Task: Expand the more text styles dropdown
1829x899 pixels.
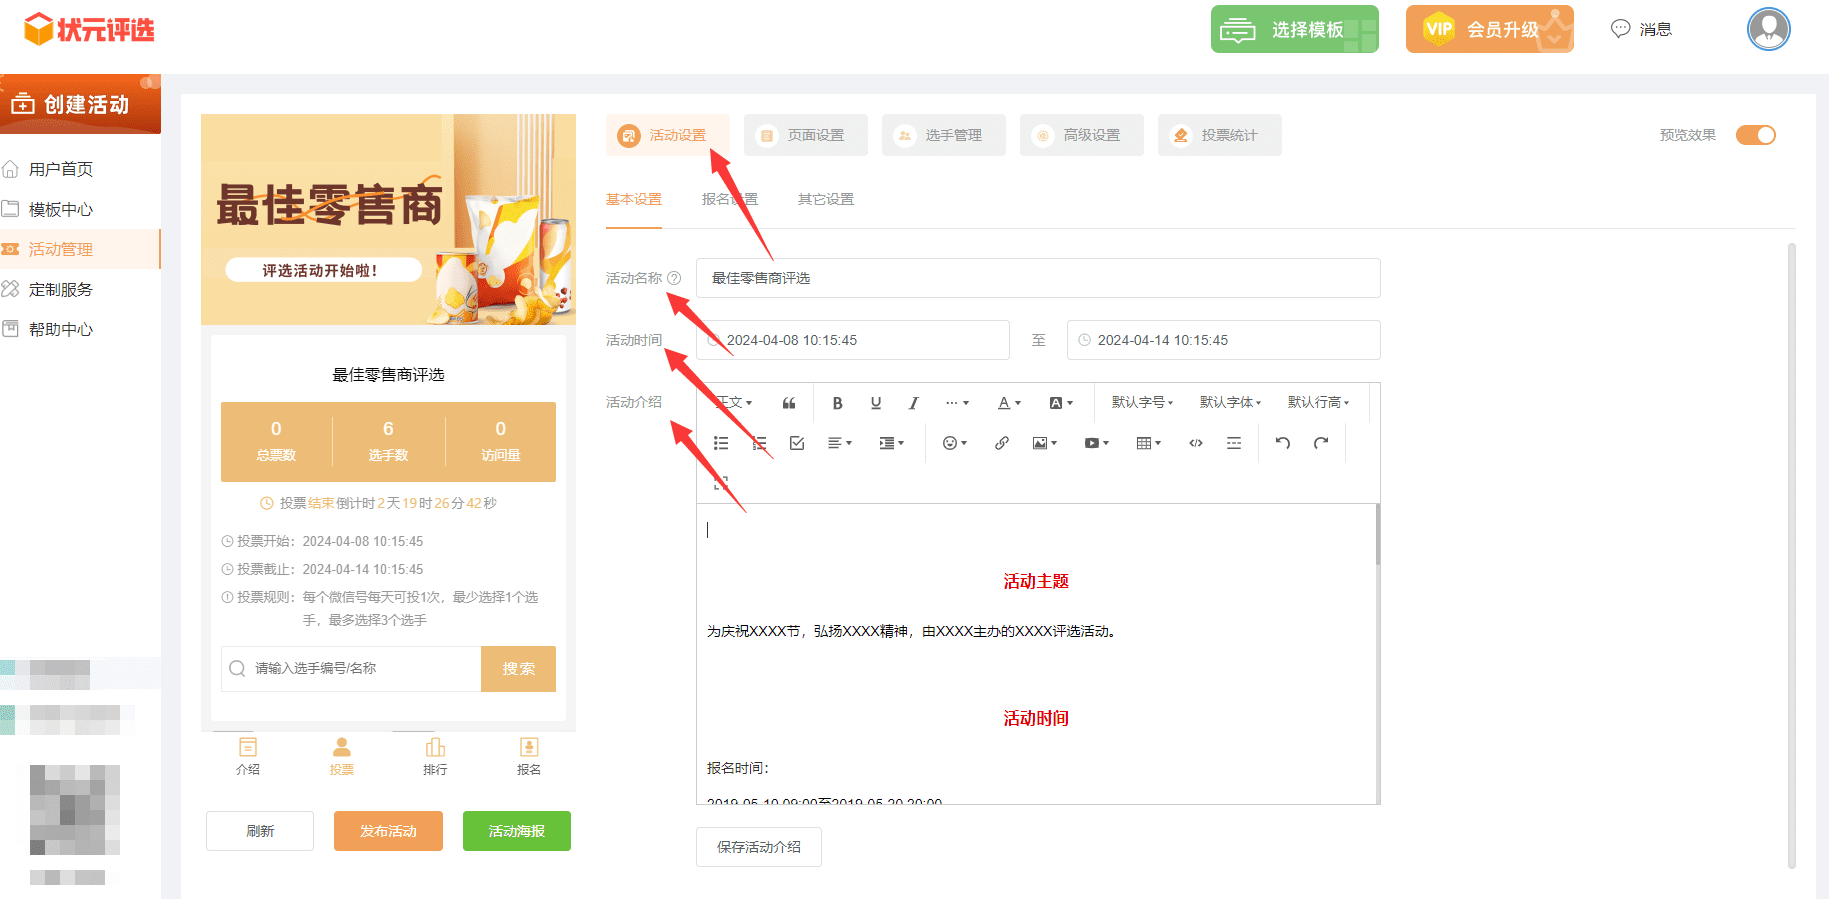Action: click(957, 403)
